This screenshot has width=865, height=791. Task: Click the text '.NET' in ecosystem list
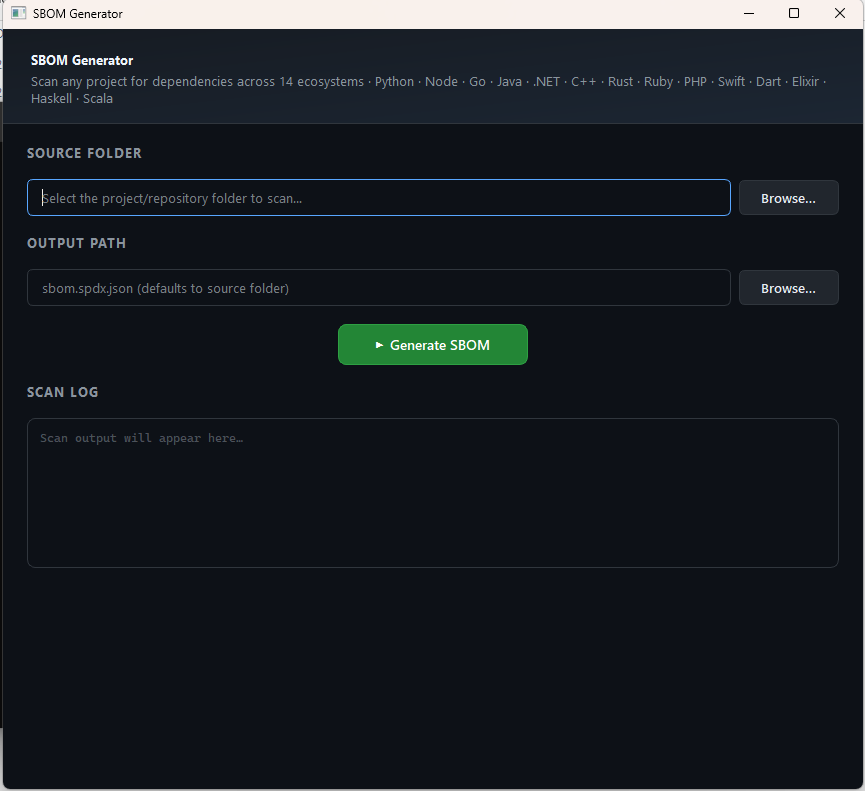coord(546,82)
